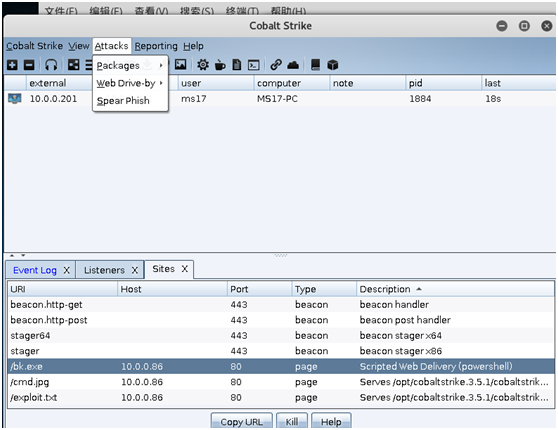Expand panel using down arrow on divider
Viewport: 558px width, 430px height.
[23, 255]
